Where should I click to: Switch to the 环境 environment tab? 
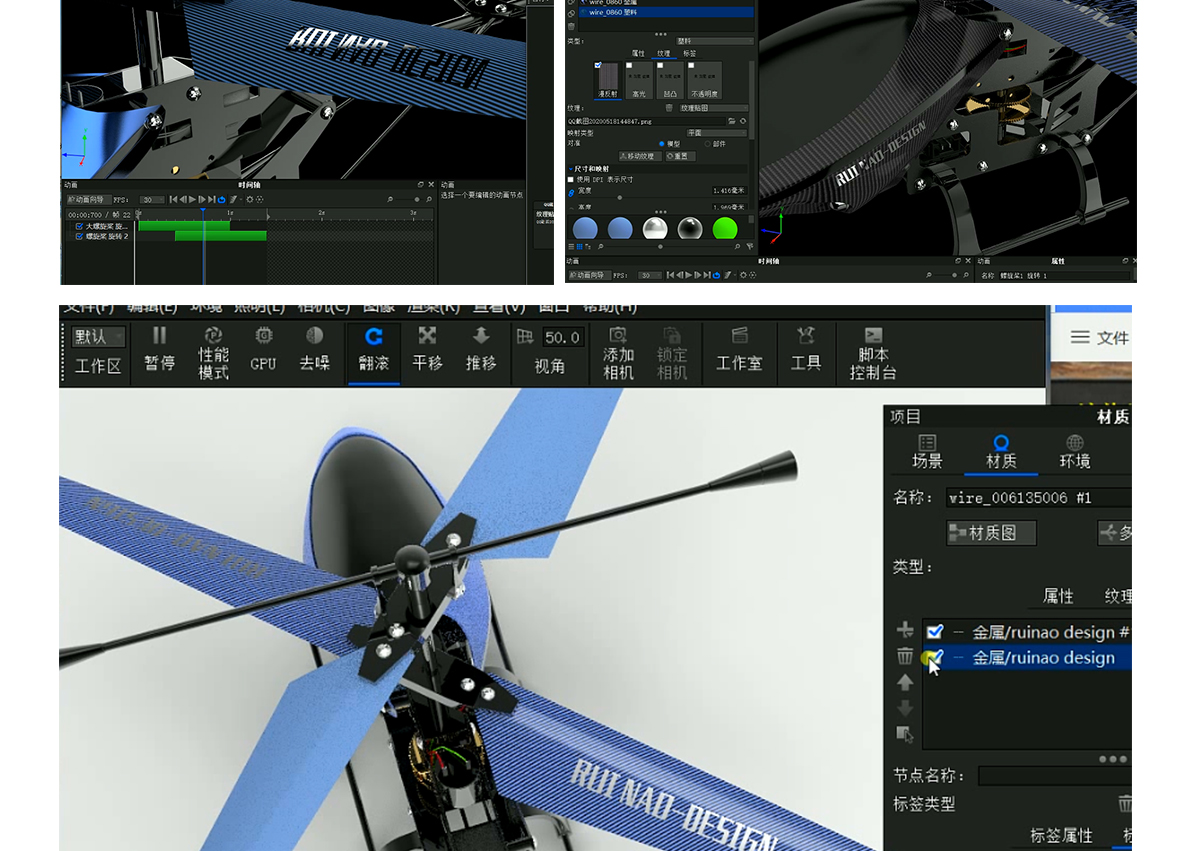click(x=1075, y=452)
